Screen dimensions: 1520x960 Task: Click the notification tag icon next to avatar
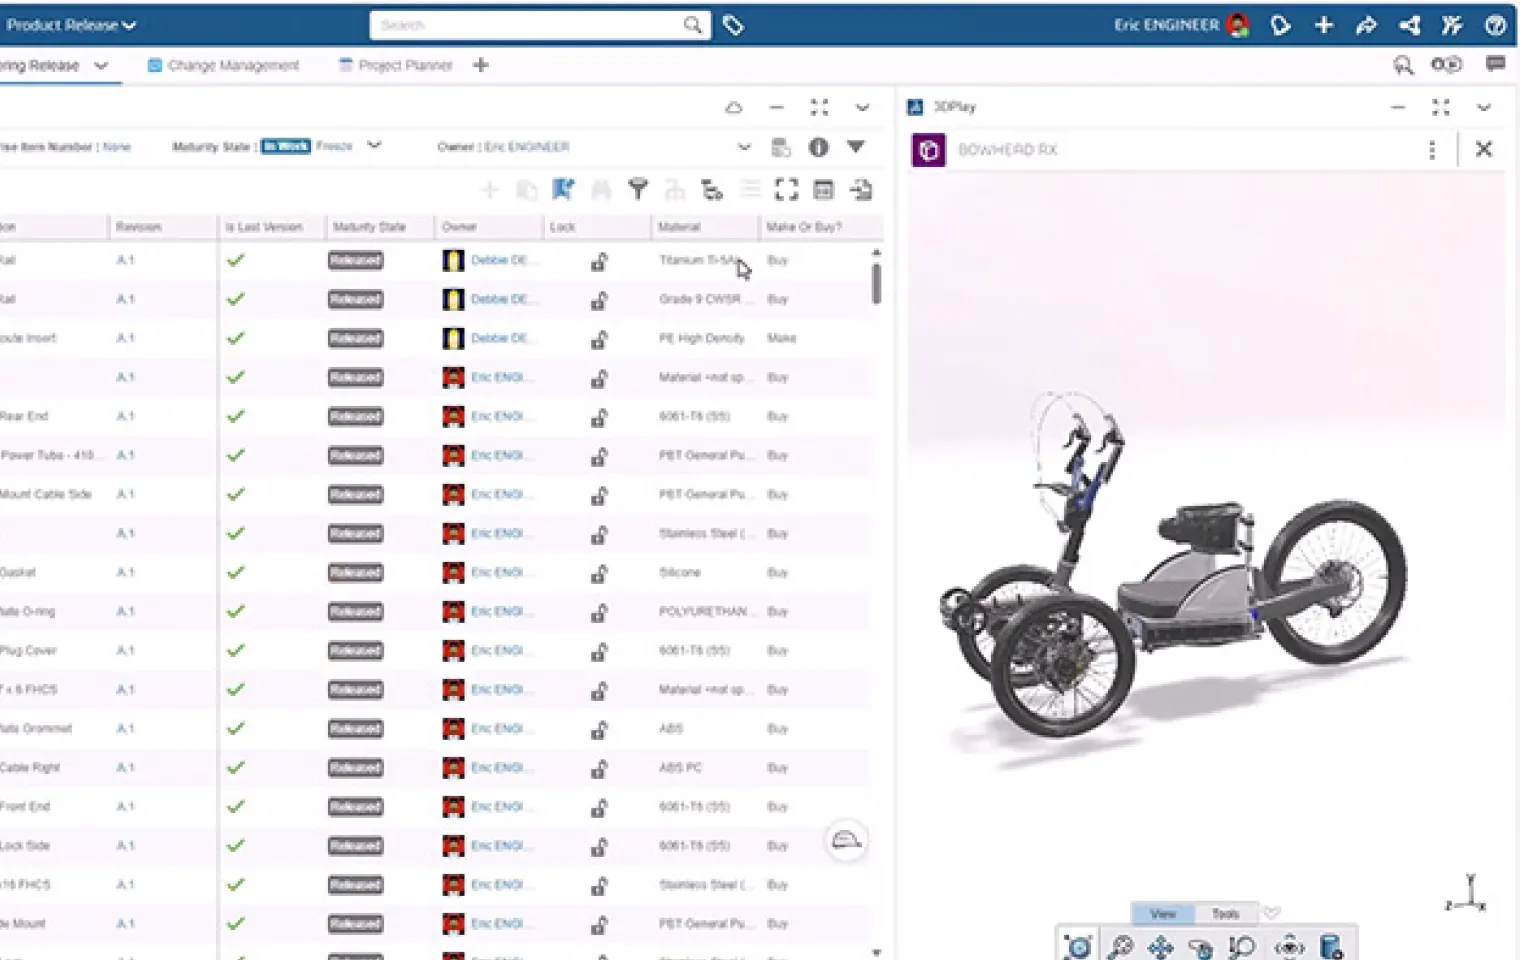pos(1280,25)
